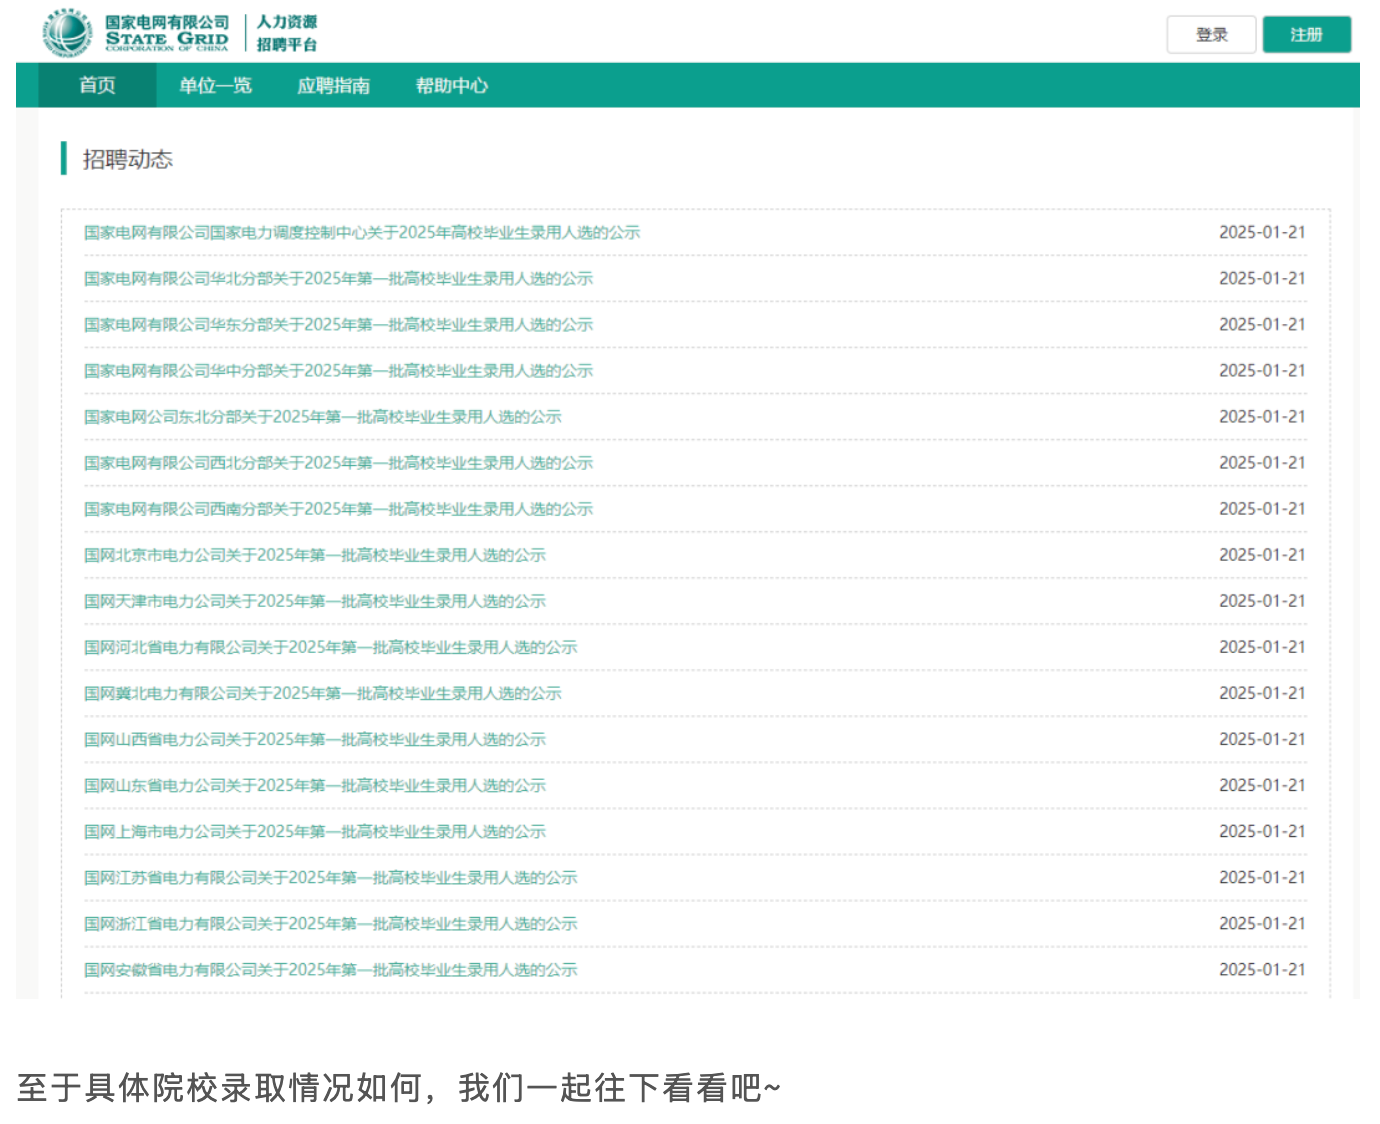
Task: Open the 国网冀北电力有限公司 notice link
Action: tap(322, 693)
